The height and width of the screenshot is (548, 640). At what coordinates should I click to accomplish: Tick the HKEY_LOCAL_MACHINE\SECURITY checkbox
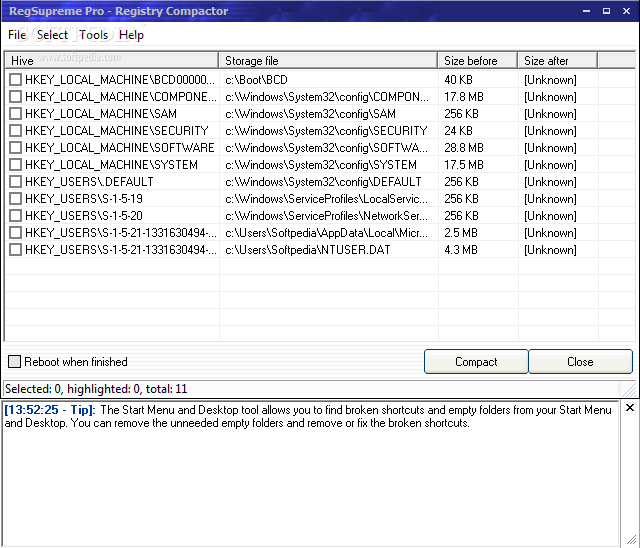pyautogui.click(x=16, y=131)
